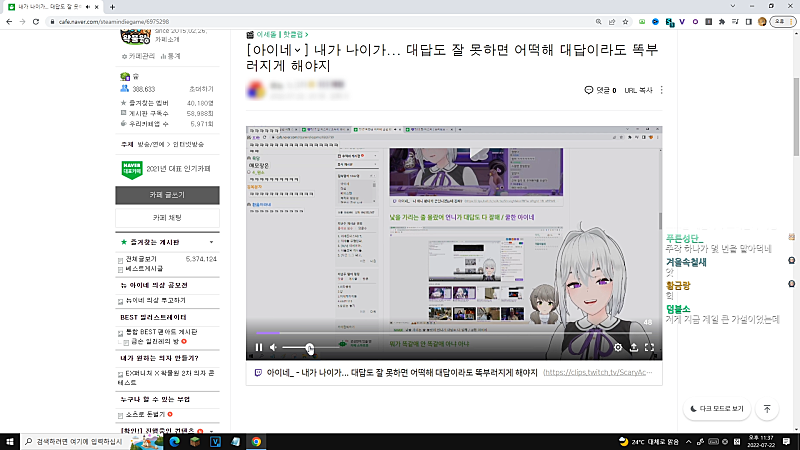800x450 pixels.
Task: Click the 카페 글쓰기 button
Action: pyautogui.click(x=166, y=195)
